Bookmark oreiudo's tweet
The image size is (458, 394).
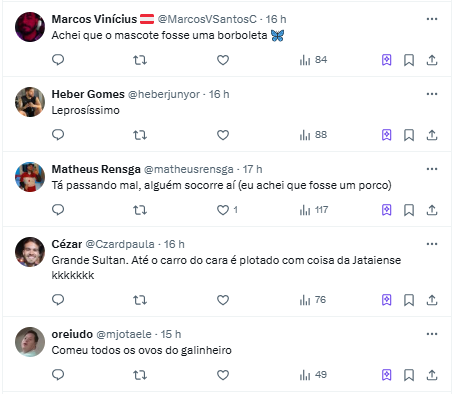(x=409, y=375)
